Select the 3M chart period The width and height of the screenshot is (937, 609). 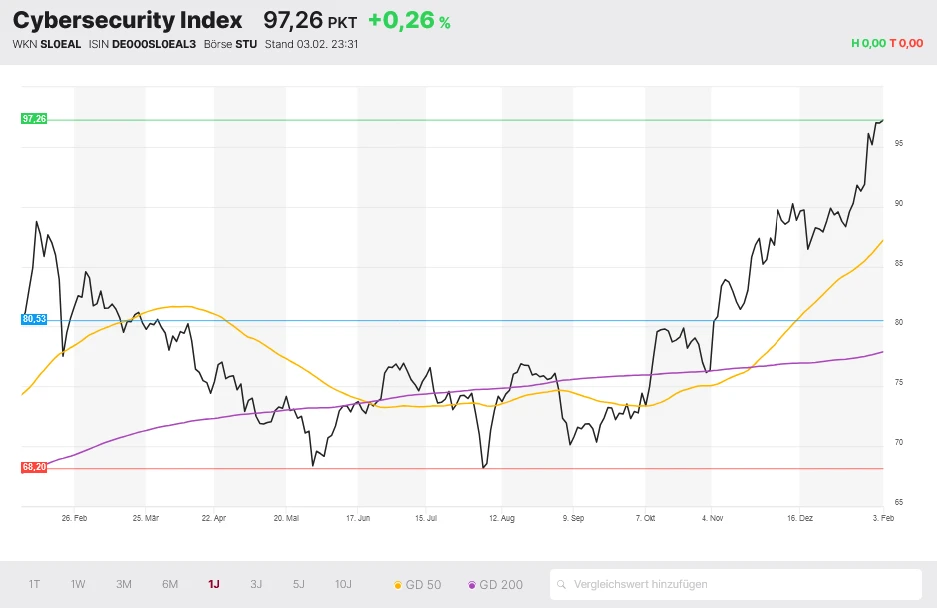(124, 585)
